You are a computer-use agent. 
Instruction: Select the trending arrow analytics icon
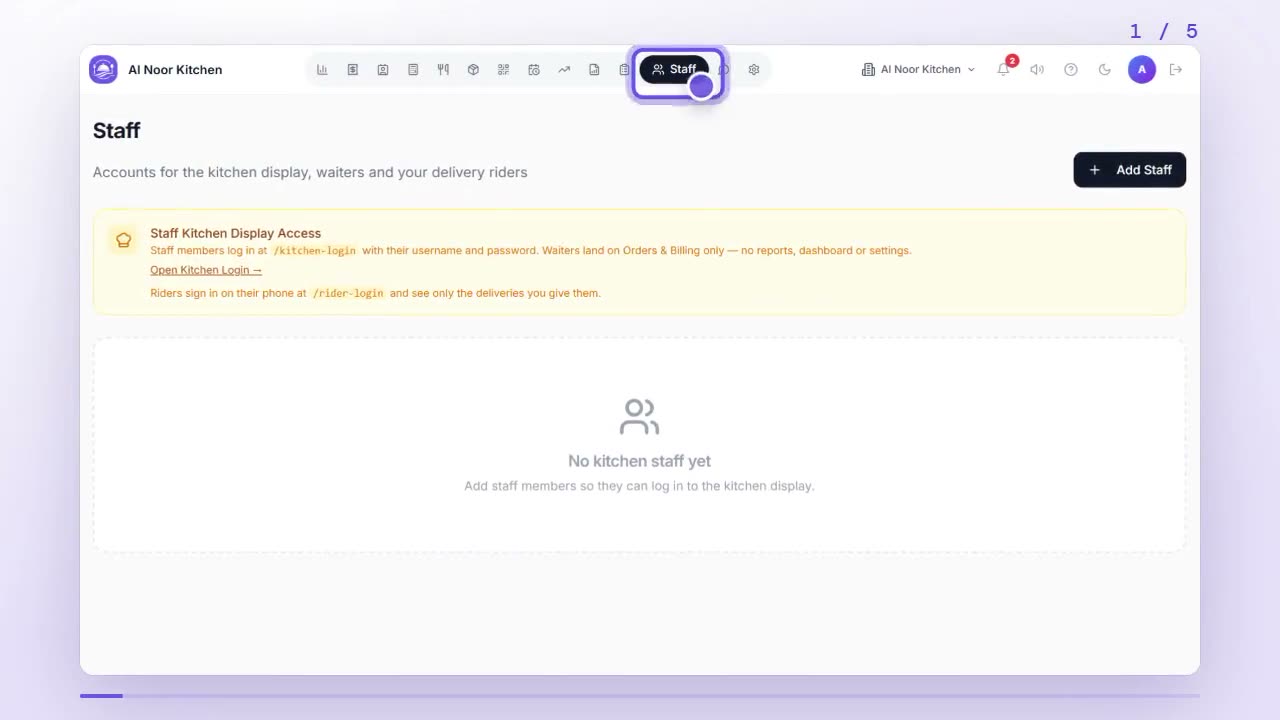pyautogui.click(x=564, y=70)
